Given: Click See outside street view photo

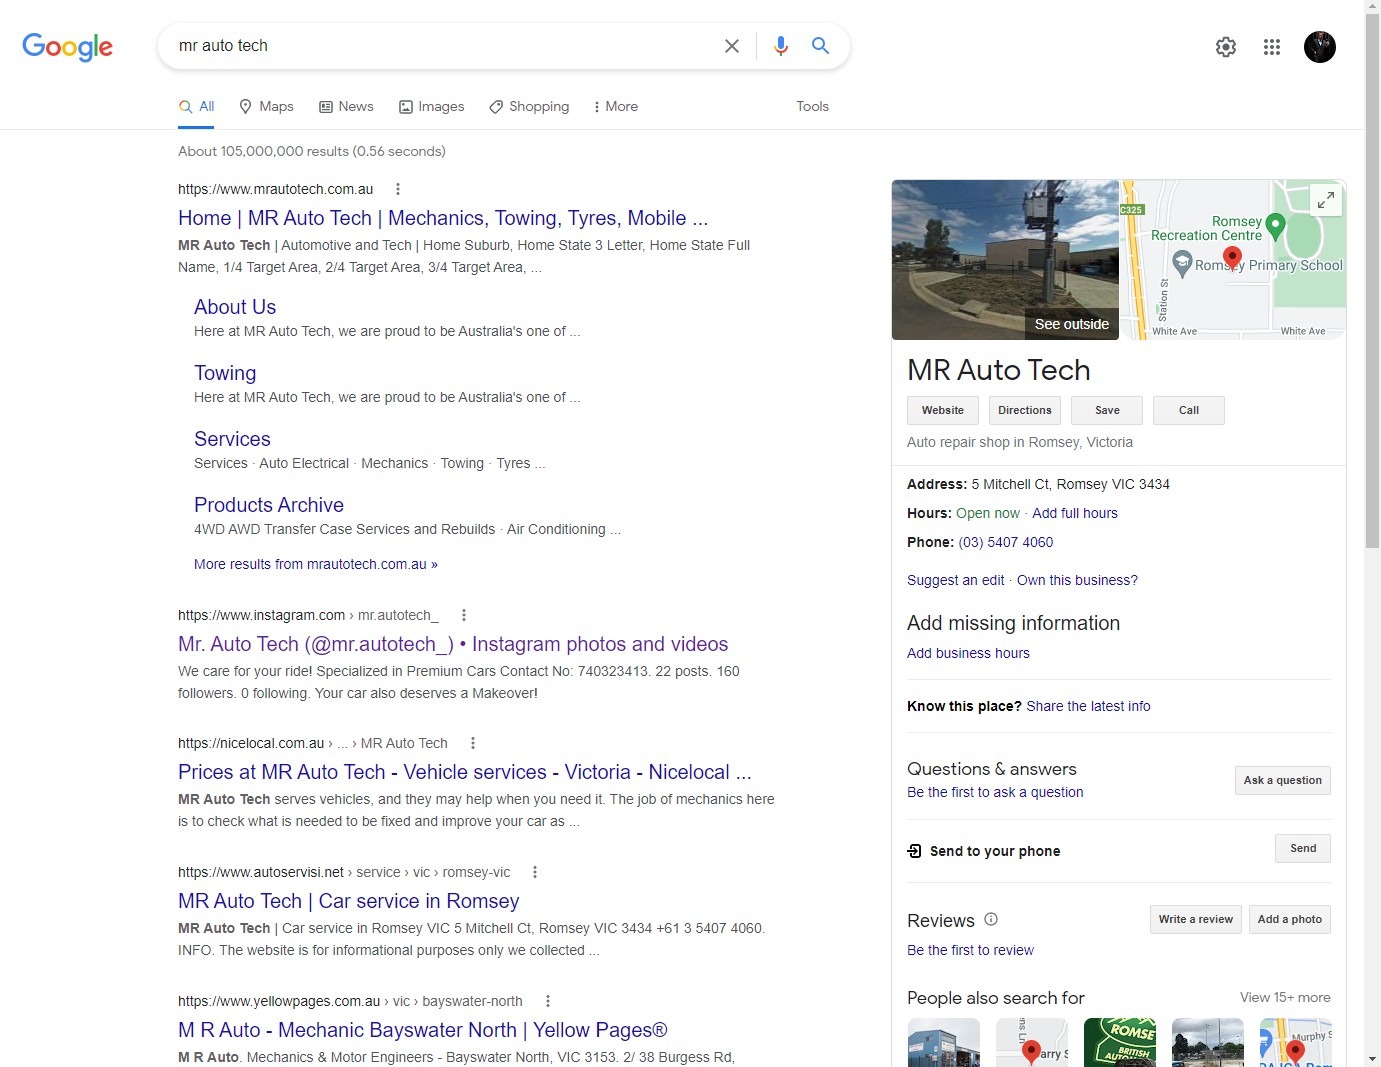Looking at the screenshot, I should click(1005, 260).
